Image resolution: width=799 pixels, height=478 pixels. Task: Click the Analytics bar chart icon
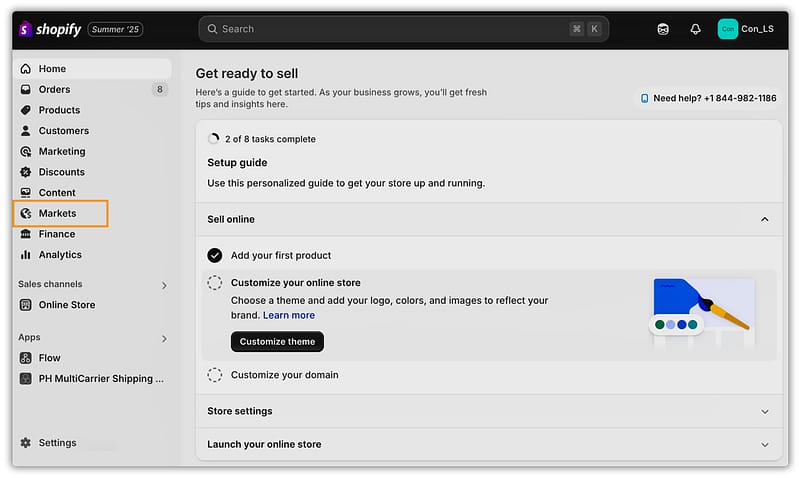(x=26, y=255)
